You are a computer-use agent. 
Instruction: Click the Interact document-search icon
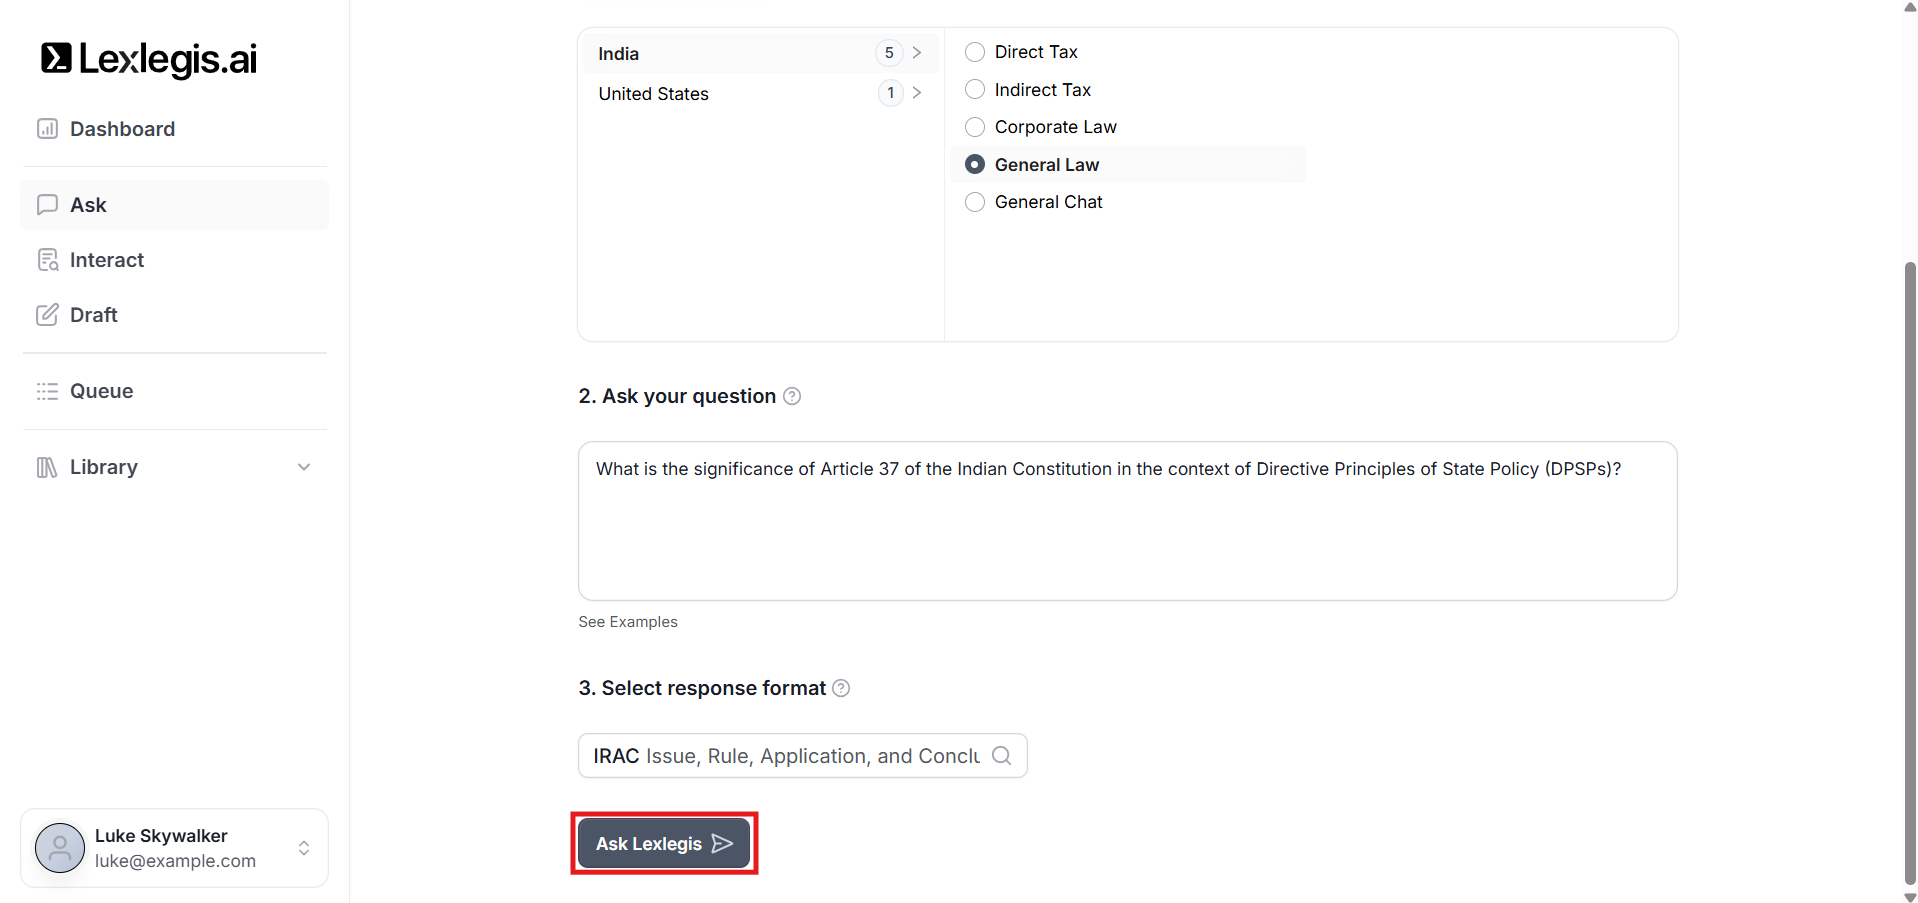pyautogui.click(x=47, y=260)
